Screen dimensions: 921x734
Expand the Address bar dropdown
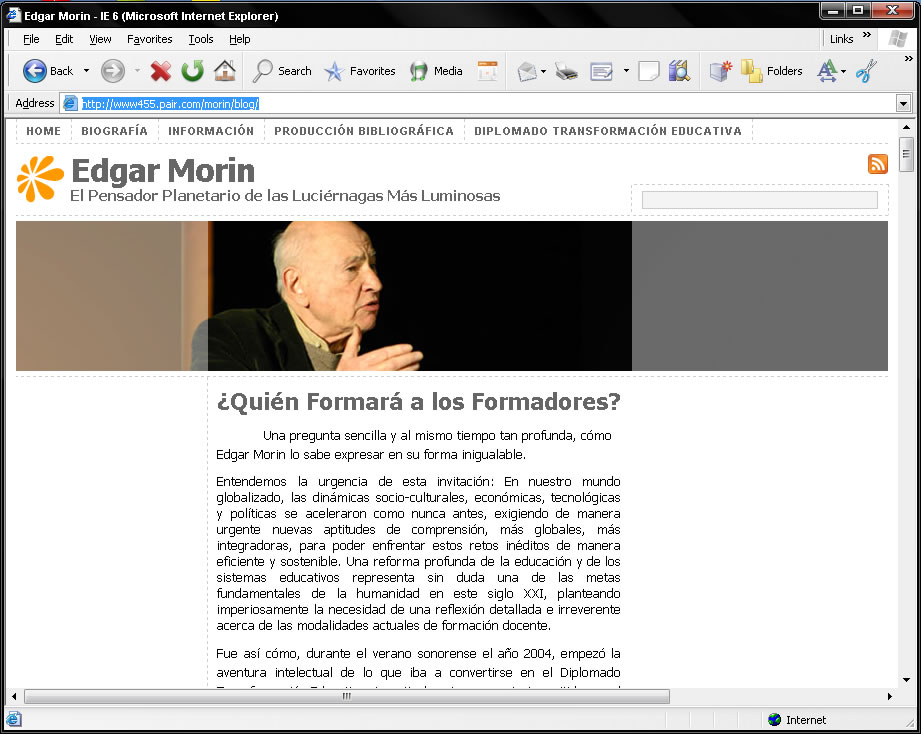[x=903, y=104]
